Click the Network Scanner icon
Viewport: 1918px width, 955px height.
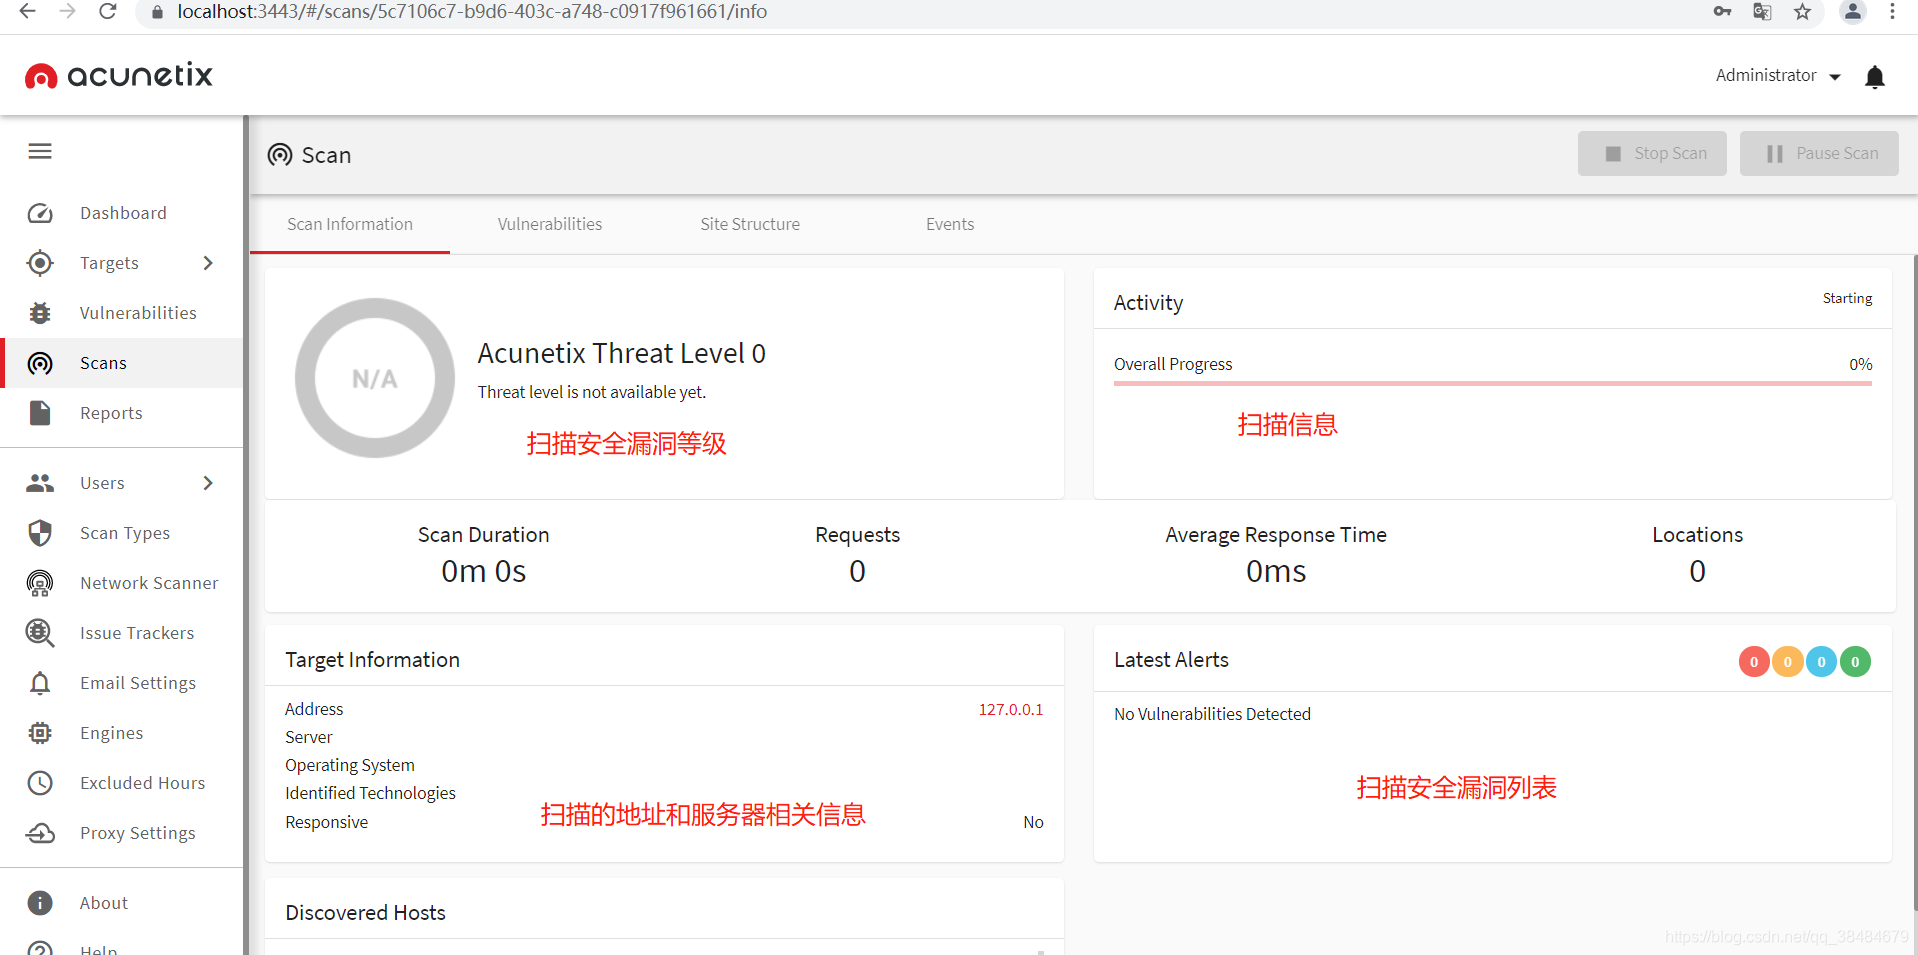click(40, 583)
